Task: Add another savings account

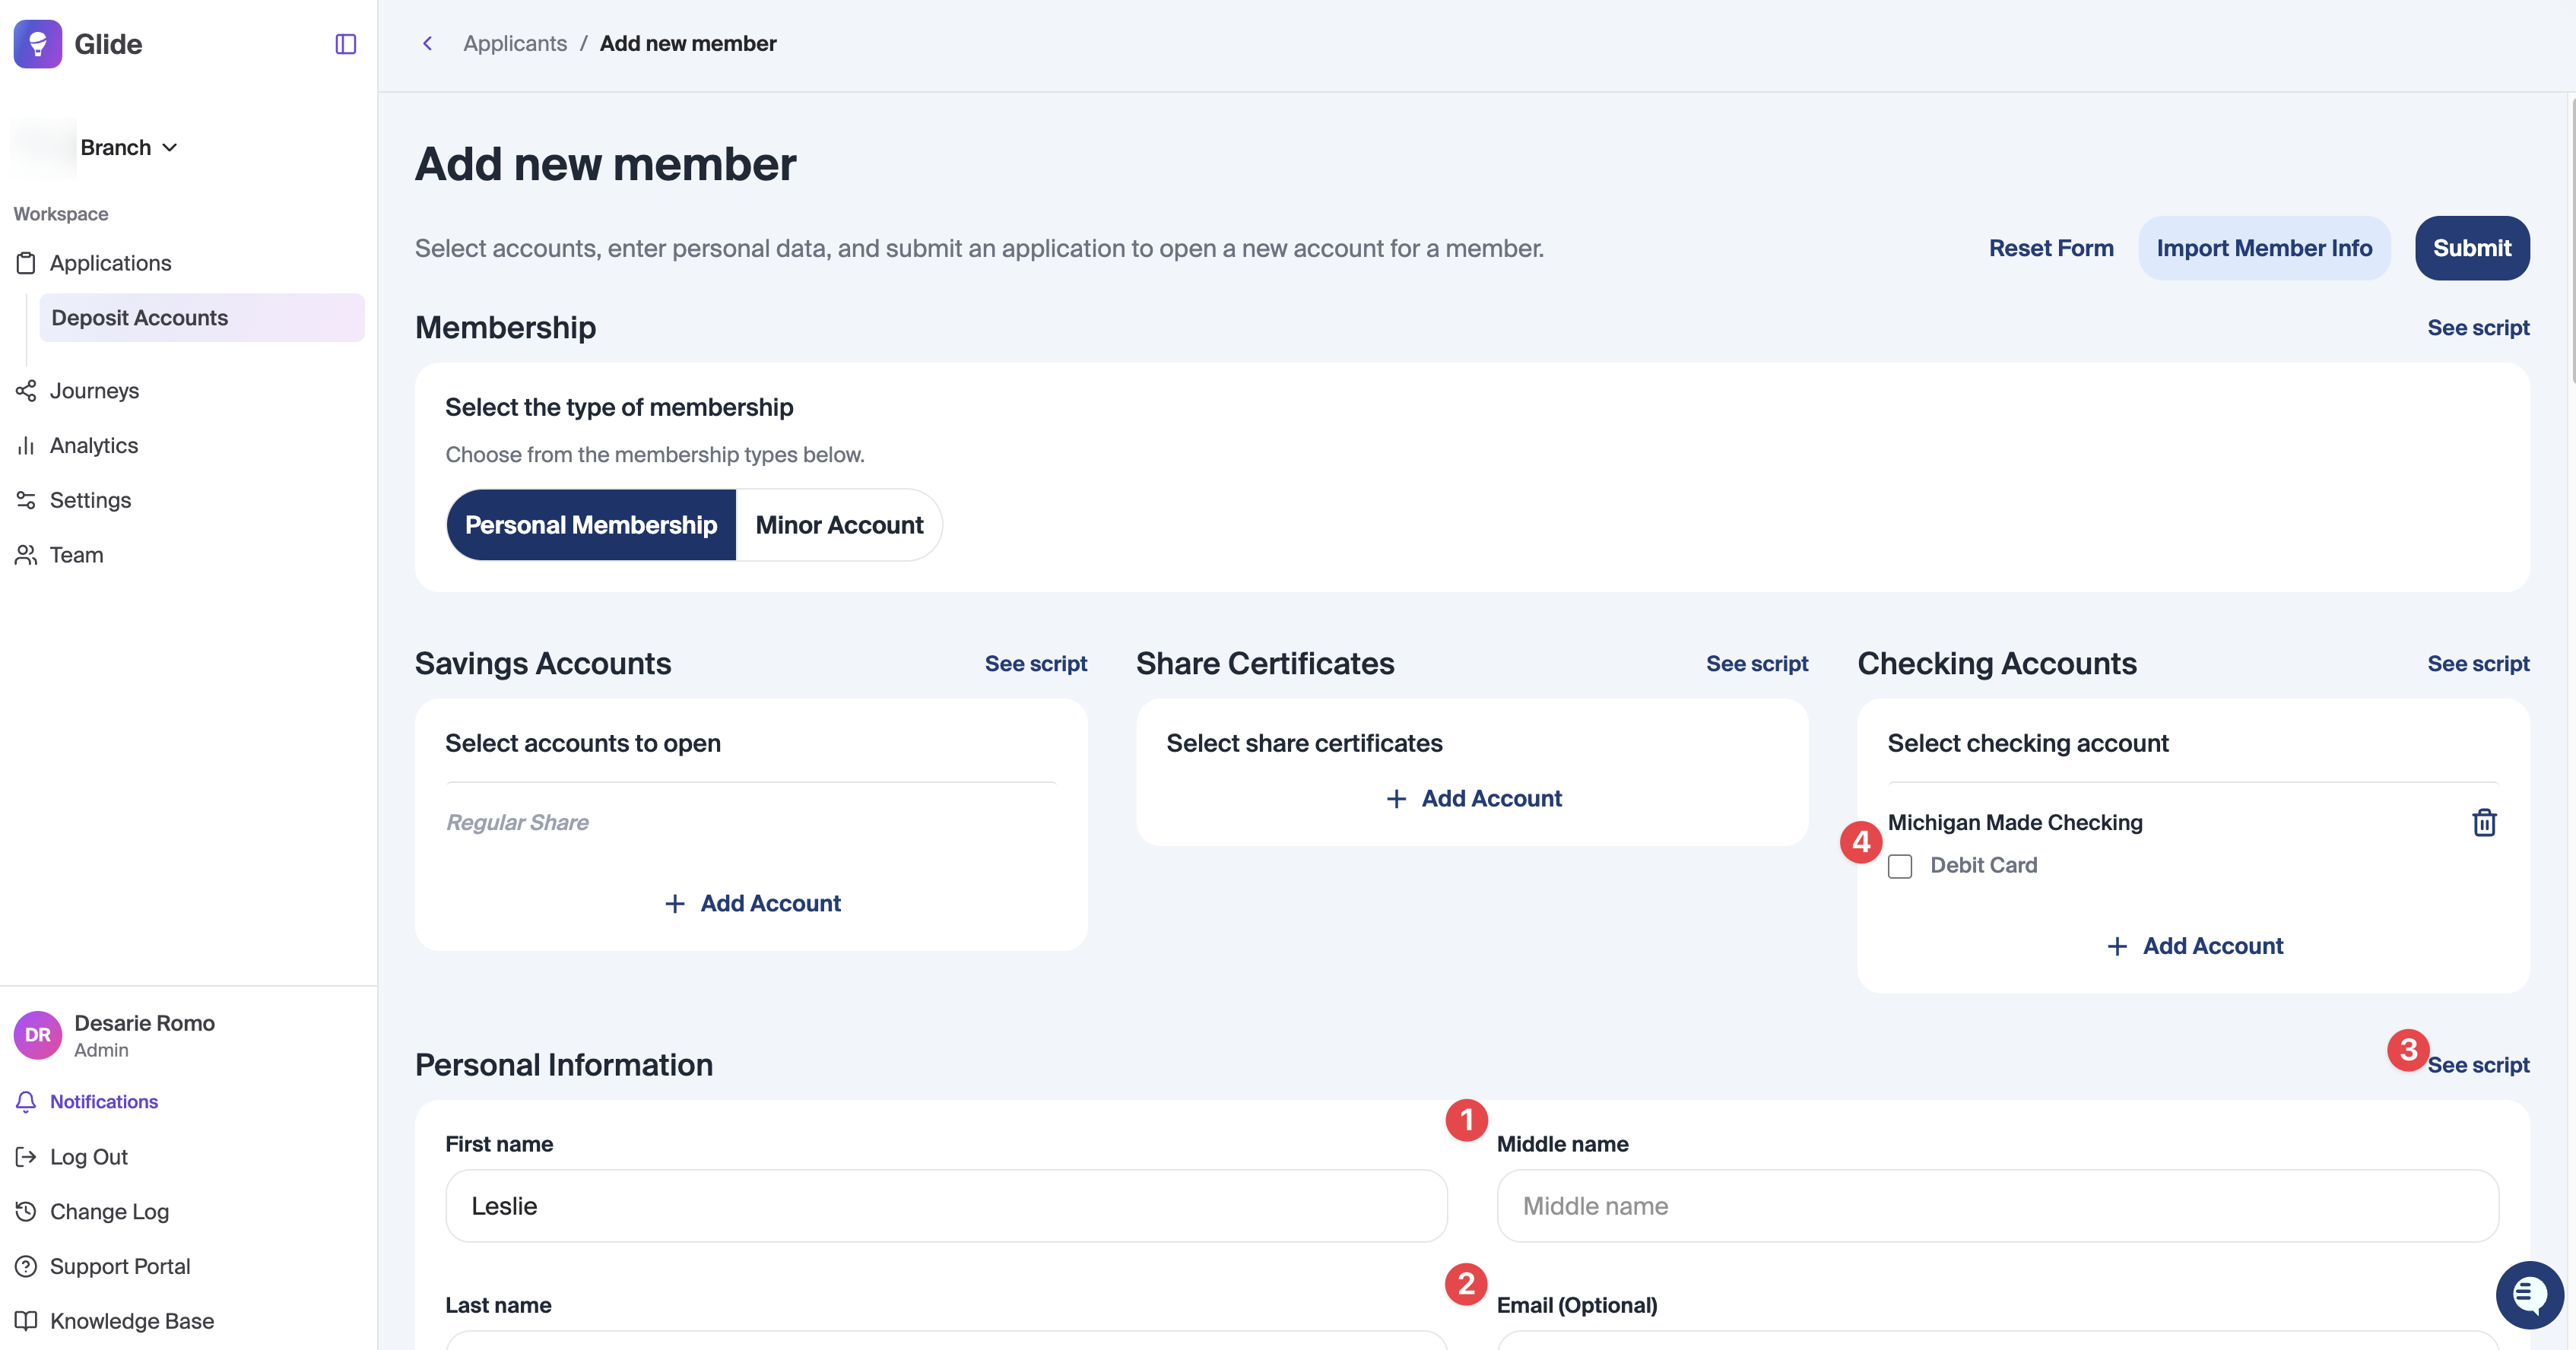Action: 752,903
